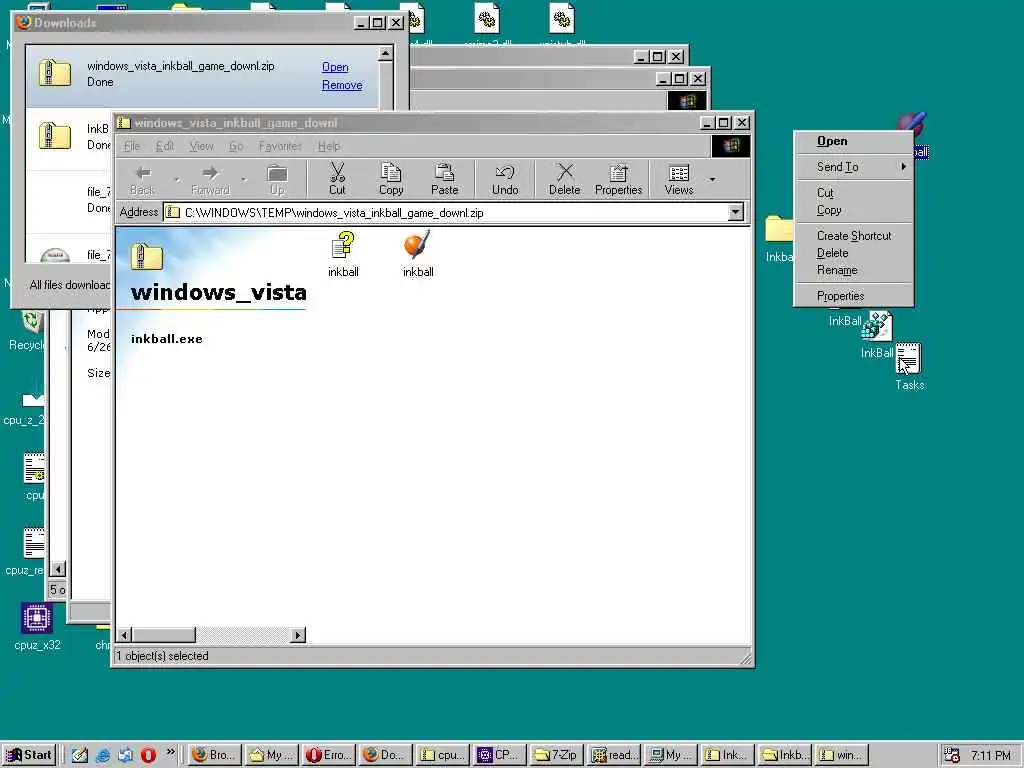This screenshot has height=768, width=1024.
Task: Click the Up folder toolbar button
Action: (278, 179)
